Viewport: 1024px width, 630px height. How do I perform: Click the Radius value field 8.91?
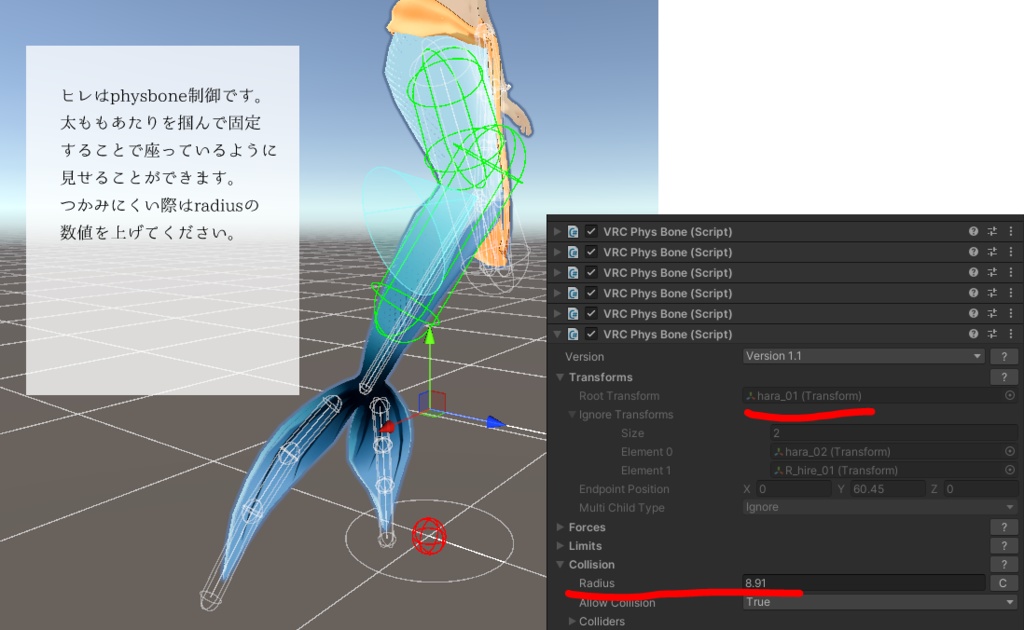[863, 583]
